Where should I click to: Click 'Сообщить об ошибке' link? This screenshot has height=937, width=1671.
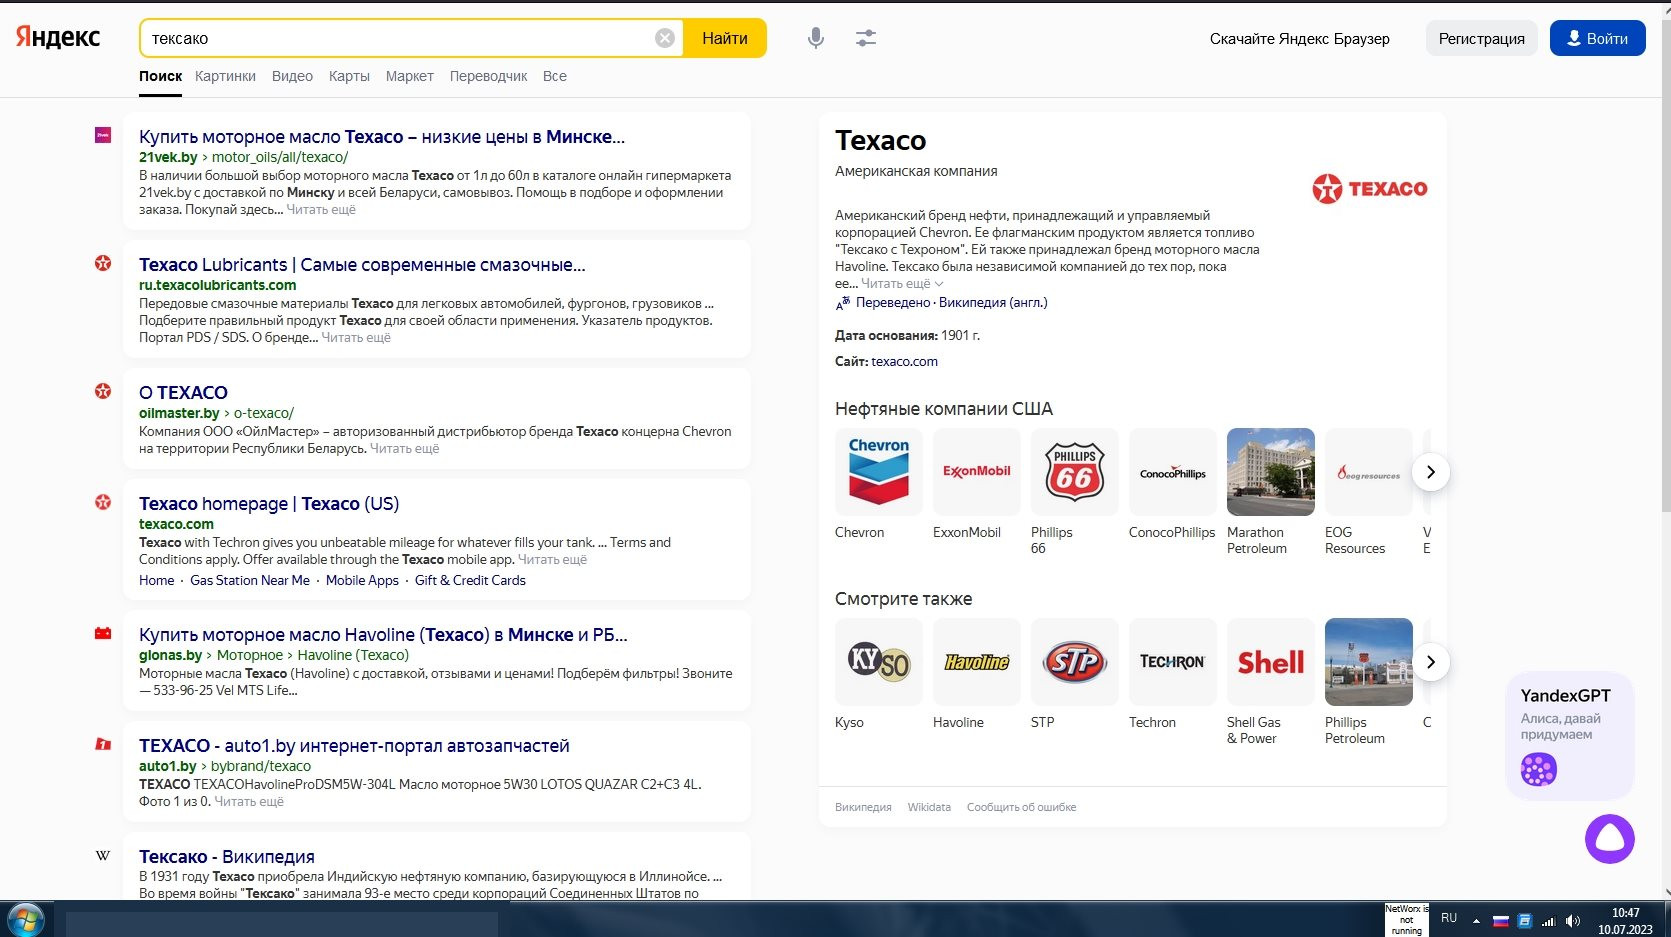point(1021,807)
